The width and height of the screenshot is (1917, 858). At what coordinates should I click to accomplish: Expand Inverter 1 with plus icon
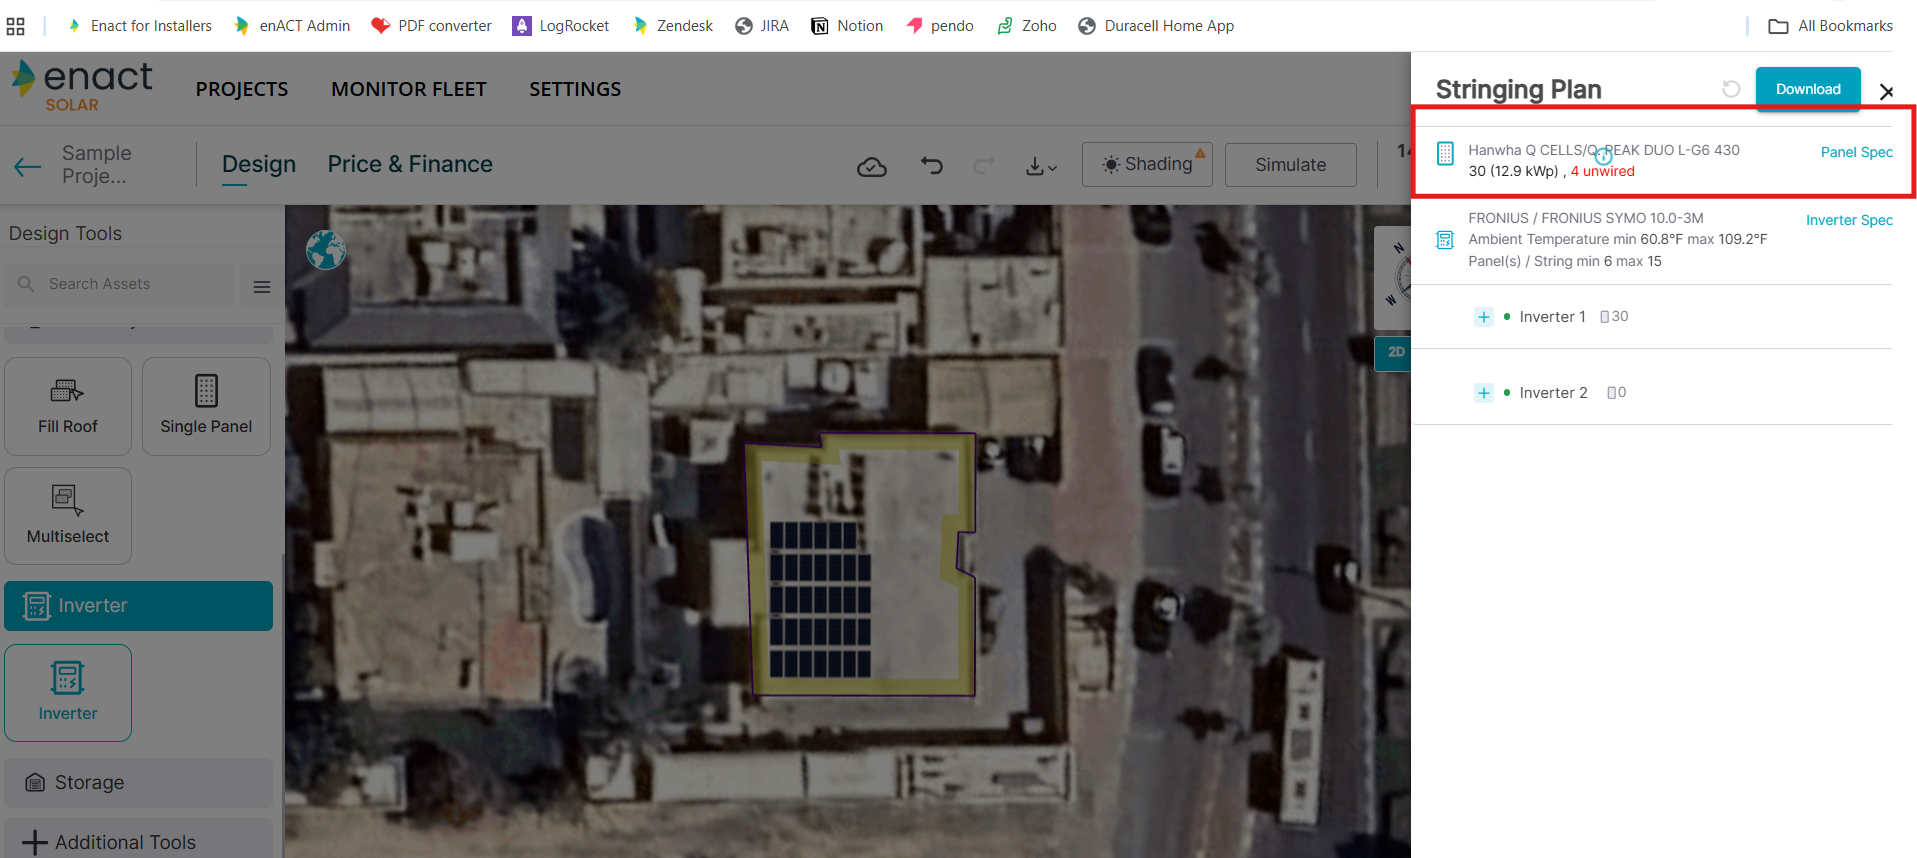[1484, 317]
